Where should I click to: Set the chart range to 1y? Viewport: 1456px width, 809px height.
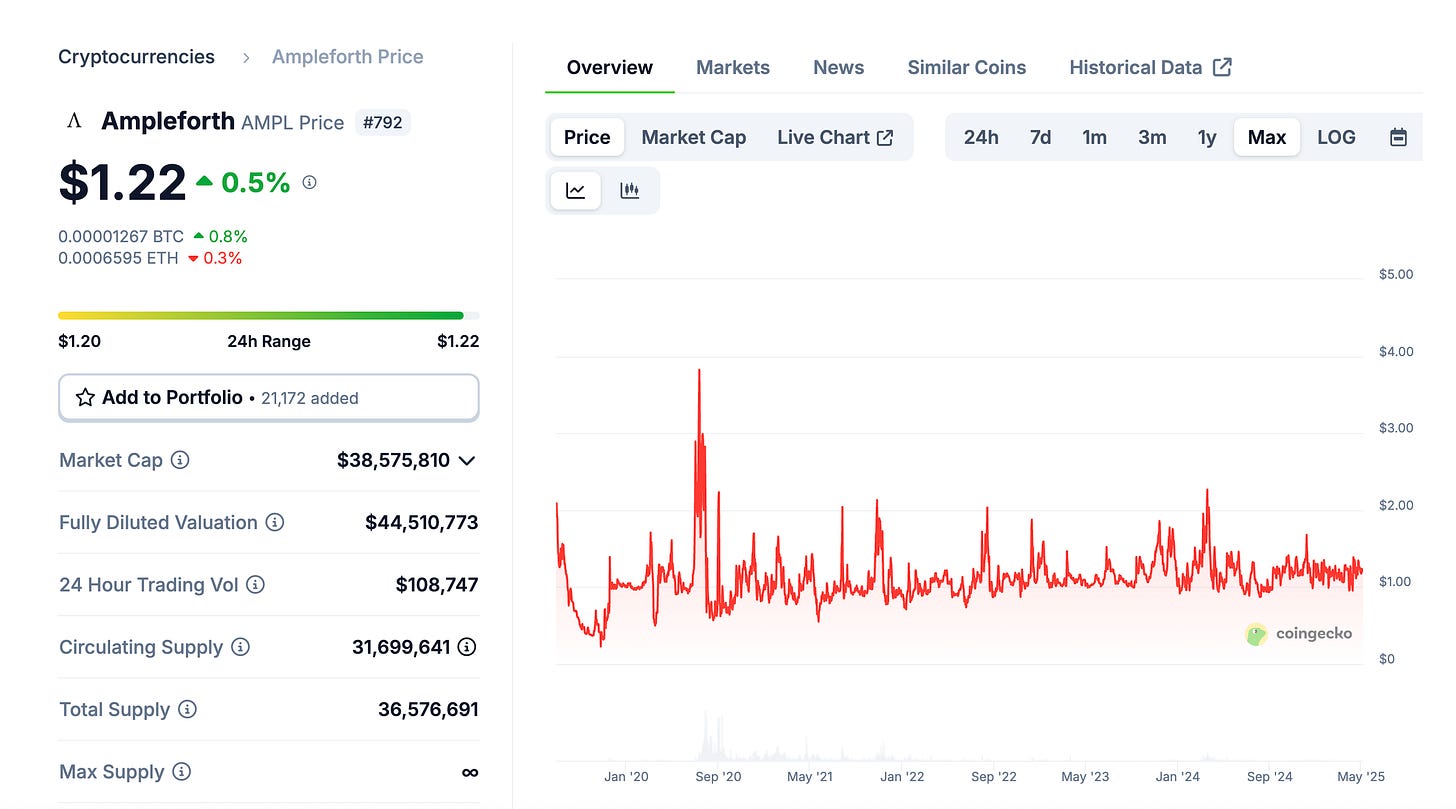(x=1207, y=137)
